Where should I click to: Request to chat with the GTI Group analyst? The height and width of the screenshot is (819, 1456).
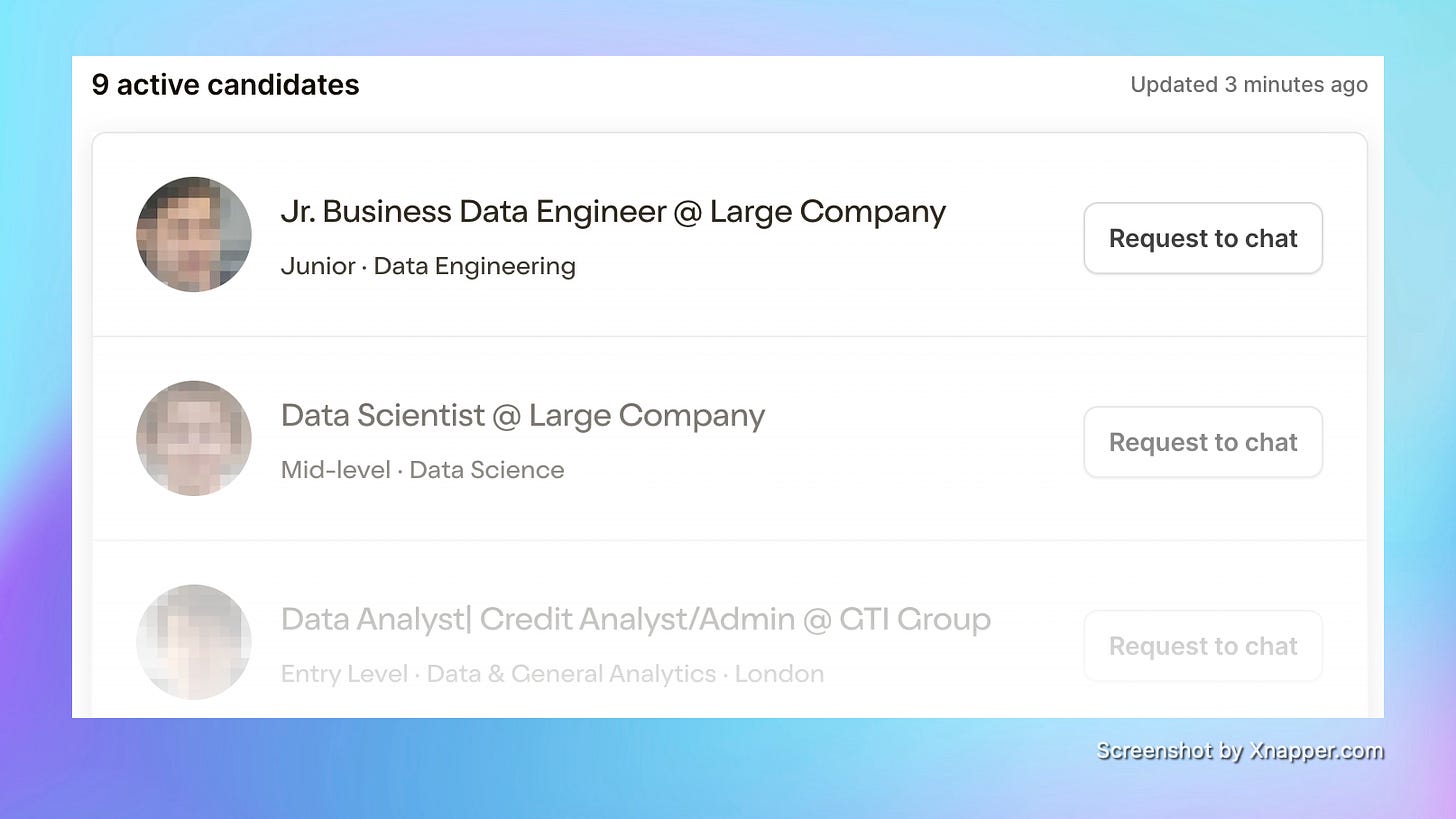coord(1203,646)
